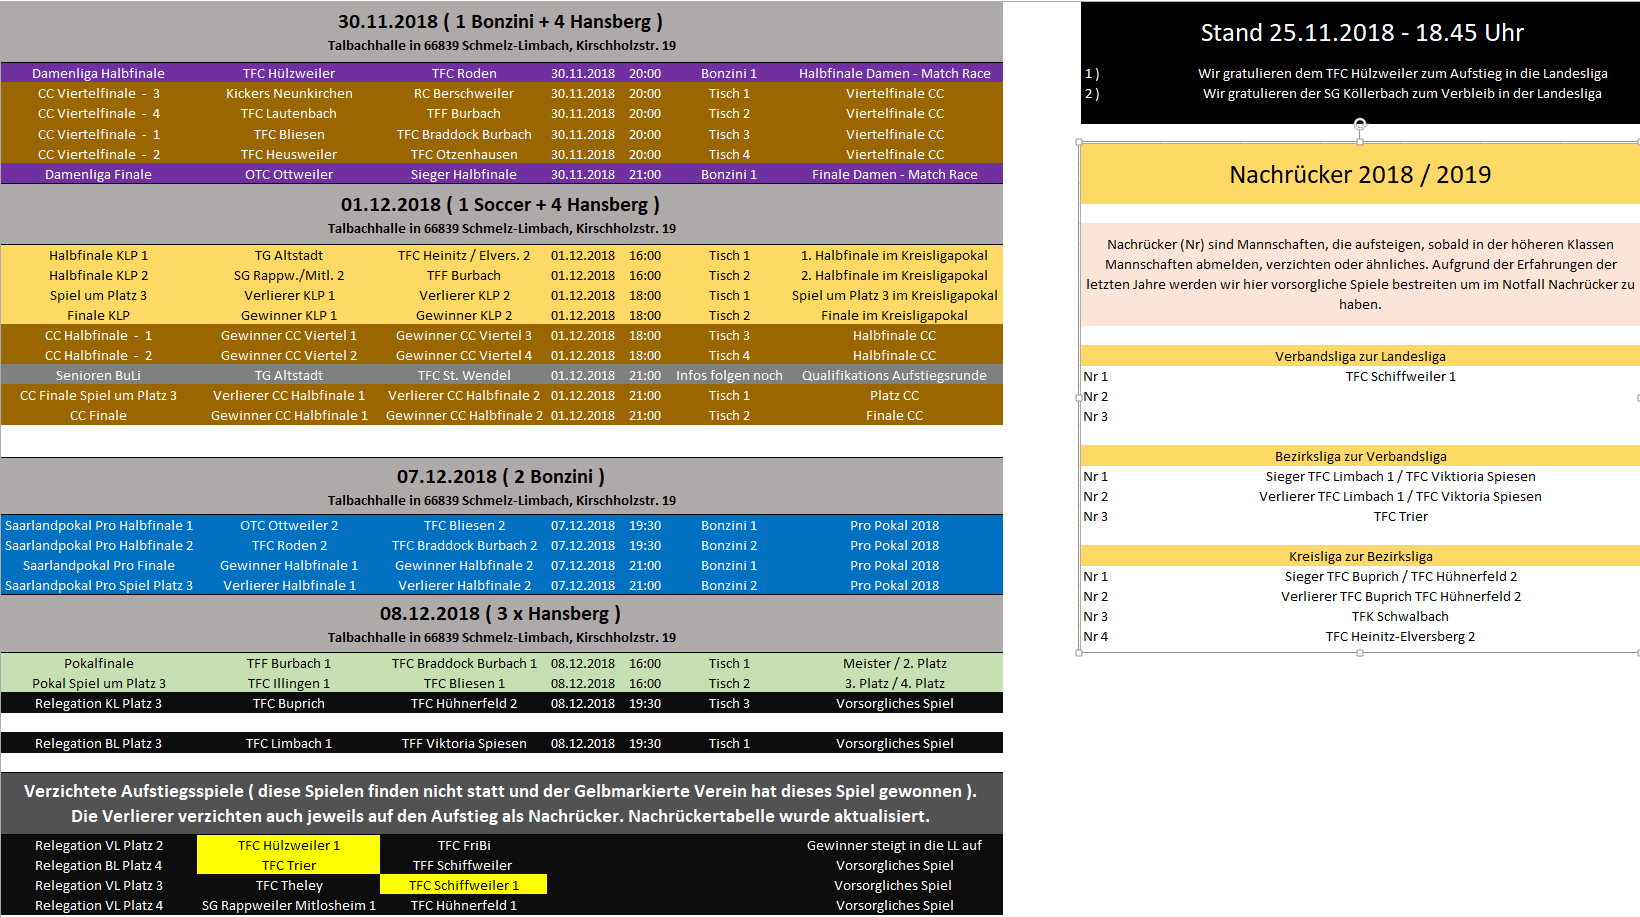Select the yellow-highlighted 'TFC Schiffweiler 1' cell

pos(463,885)
